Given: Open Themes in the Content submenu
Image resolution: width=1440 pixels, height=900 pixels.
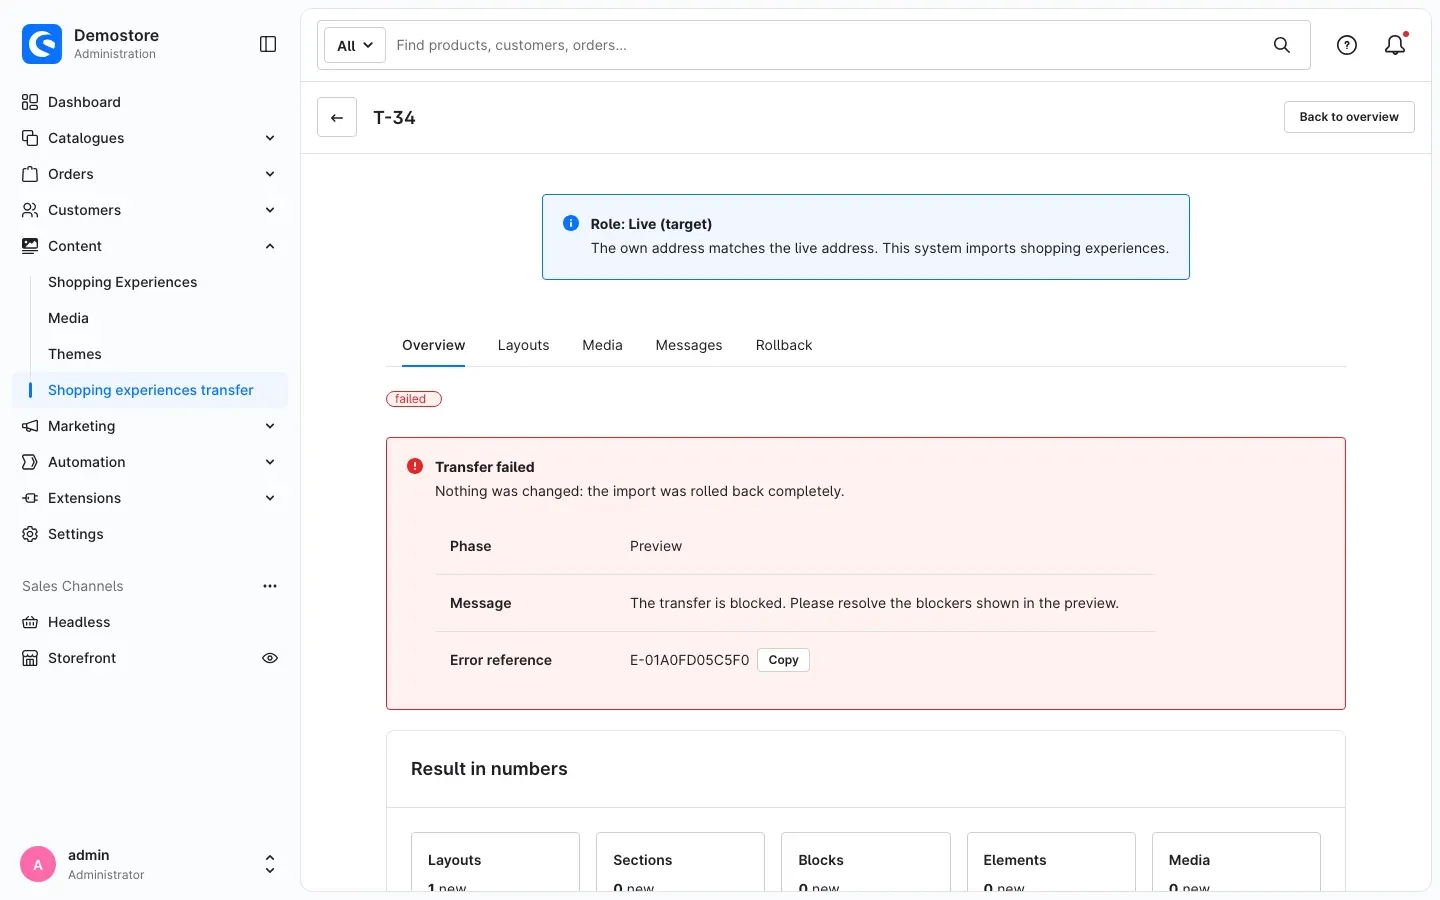Looking at the screenshot, I should pos(75,354).
